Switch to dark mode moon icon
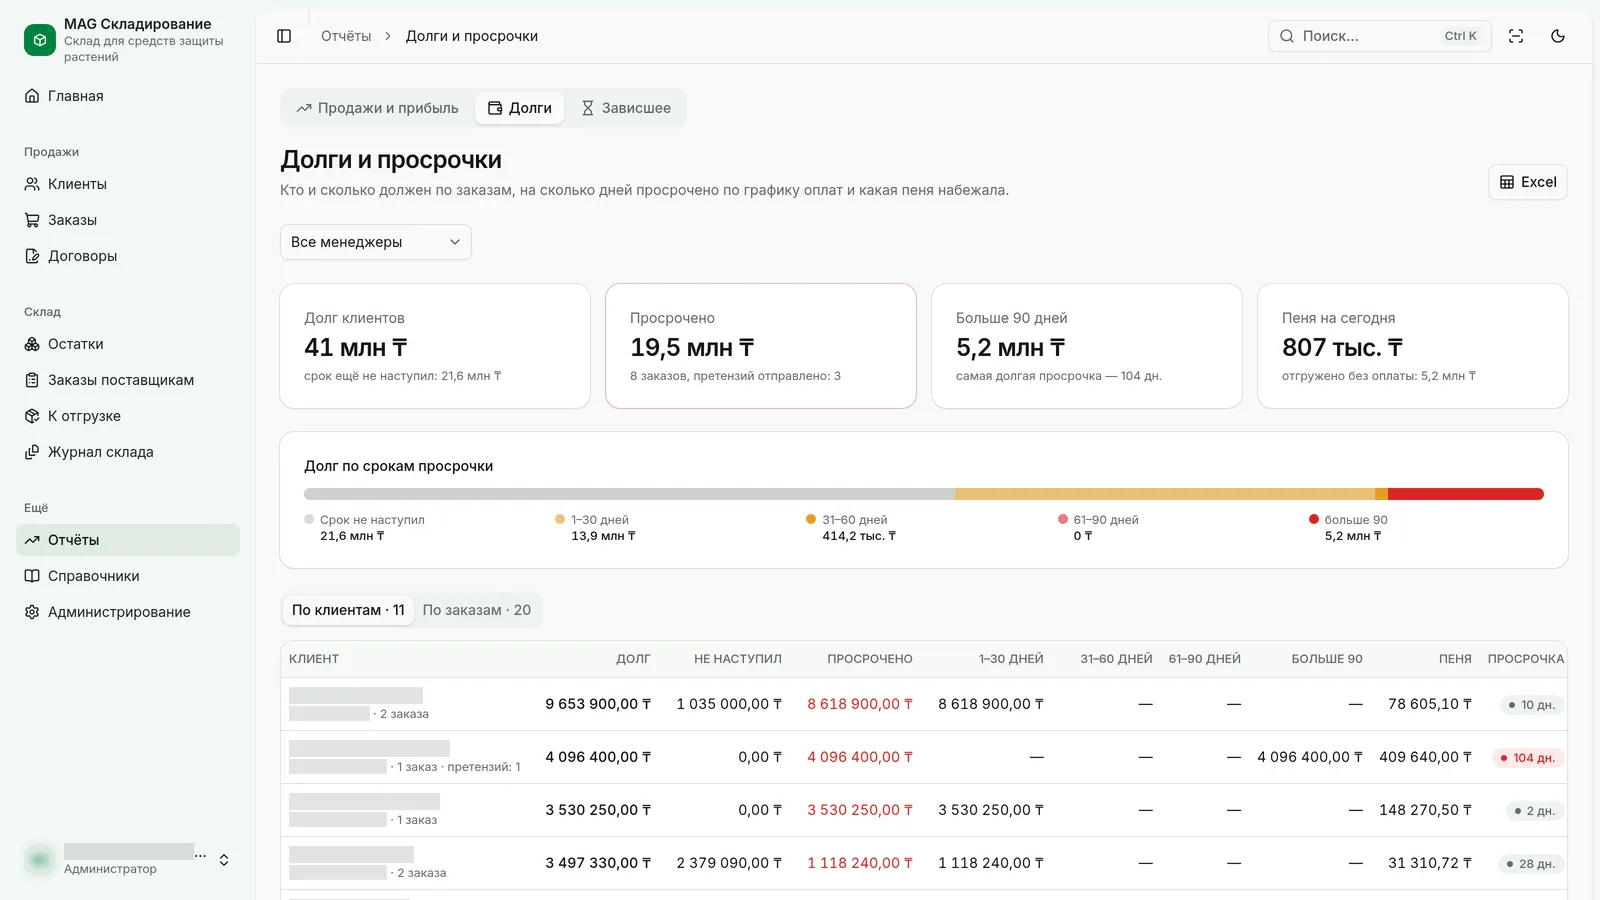The height and width of the screenshot is (900, 1600). tap(1558, 36)
